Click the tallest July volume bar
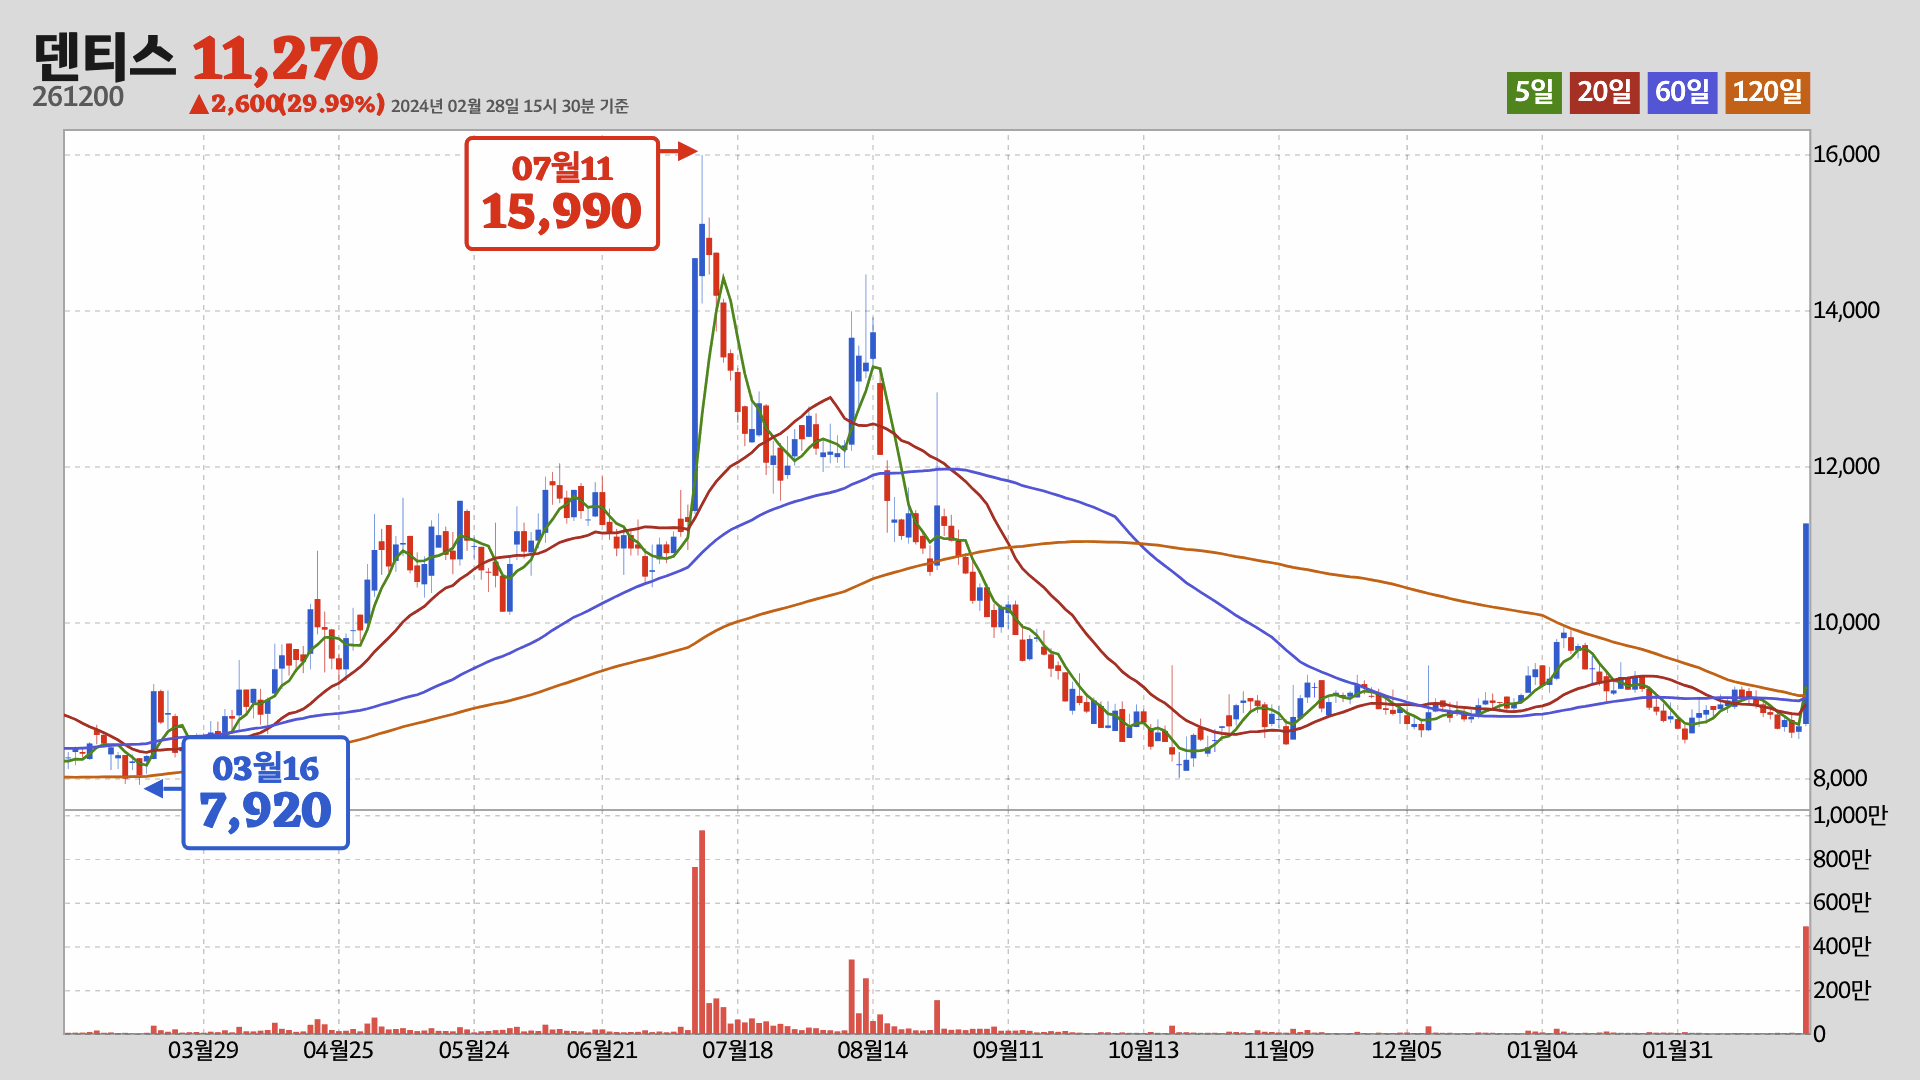This screenshot has width=1920, height=1080. pos(702,932)
